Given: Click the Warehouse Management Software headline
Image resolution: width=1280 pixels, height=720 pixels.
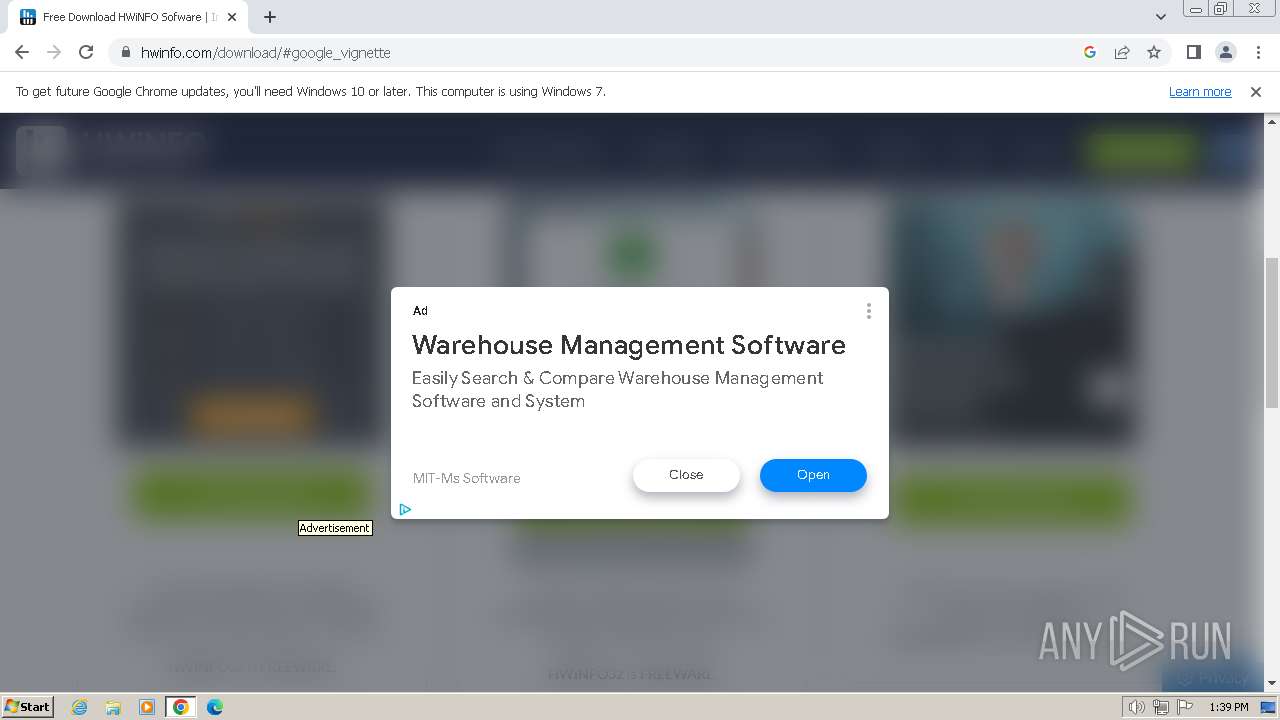Looking at the screenshot, I should (x=629, y=345).
